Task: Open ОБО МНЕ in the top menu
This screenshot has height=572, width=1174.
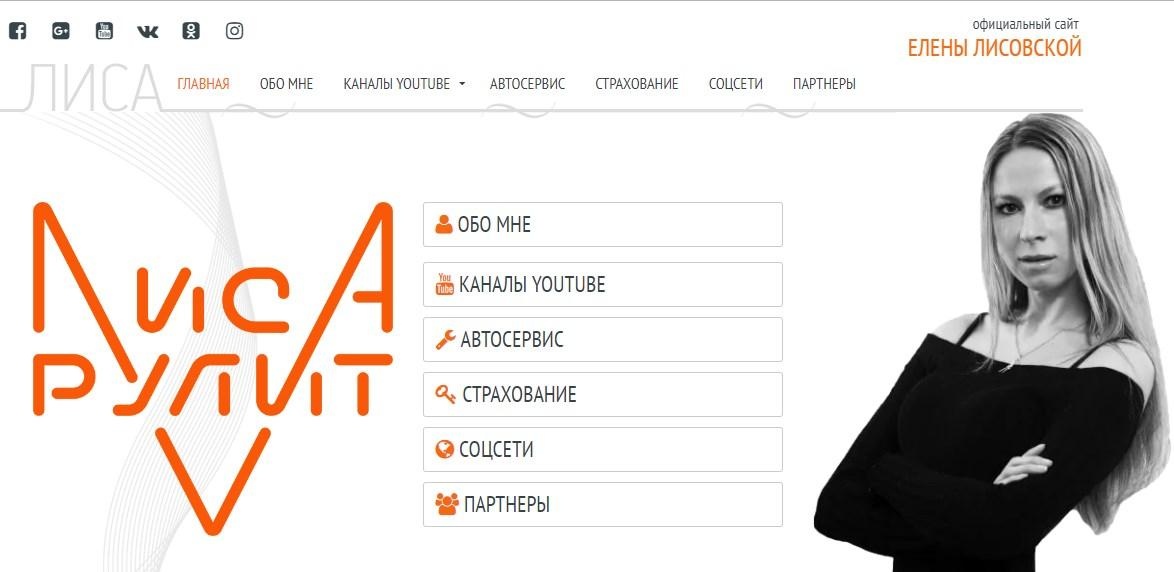Action: (x=286, y=84)
